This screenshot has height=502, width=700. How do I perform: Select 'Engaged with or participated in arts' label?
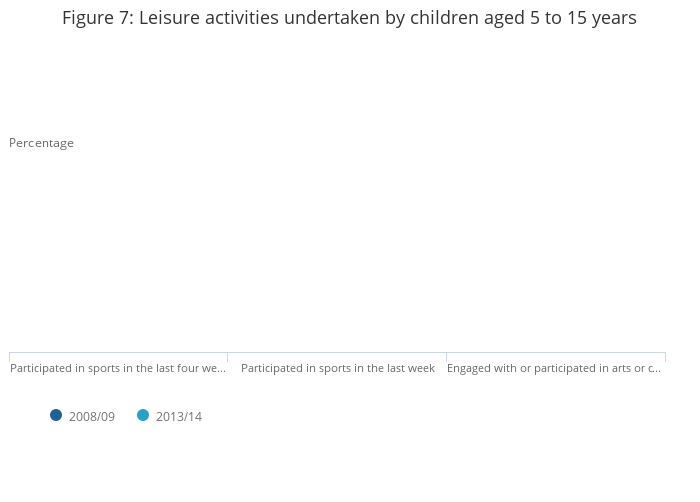[x=554, y=368]
